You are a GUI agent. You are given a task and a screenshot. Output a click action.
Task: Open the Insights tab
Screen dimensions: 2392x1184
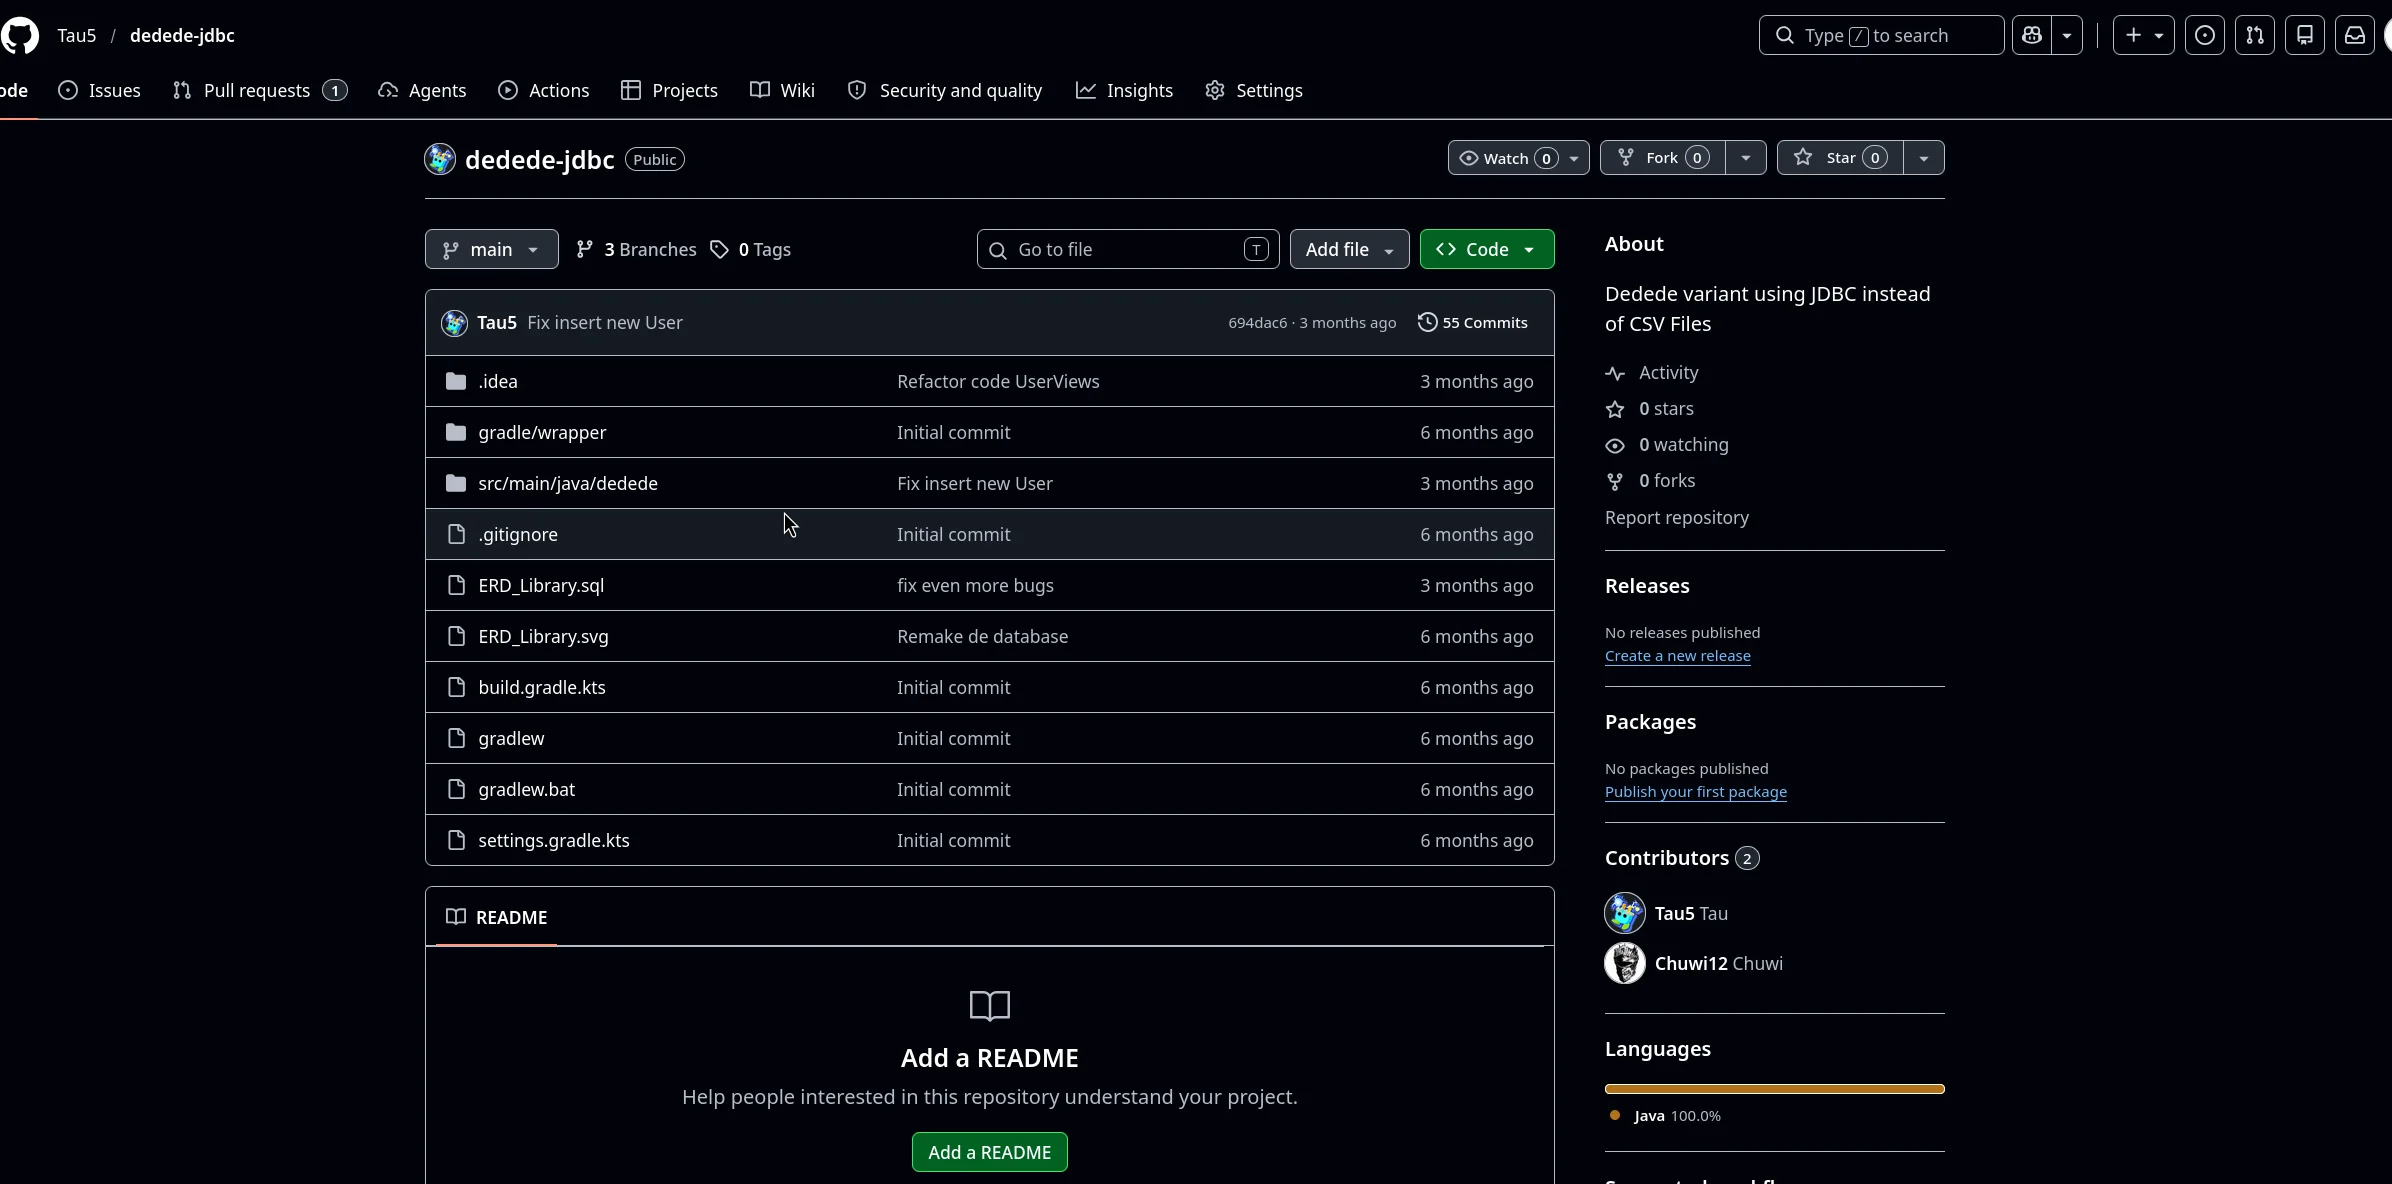tap(1124, 90)
